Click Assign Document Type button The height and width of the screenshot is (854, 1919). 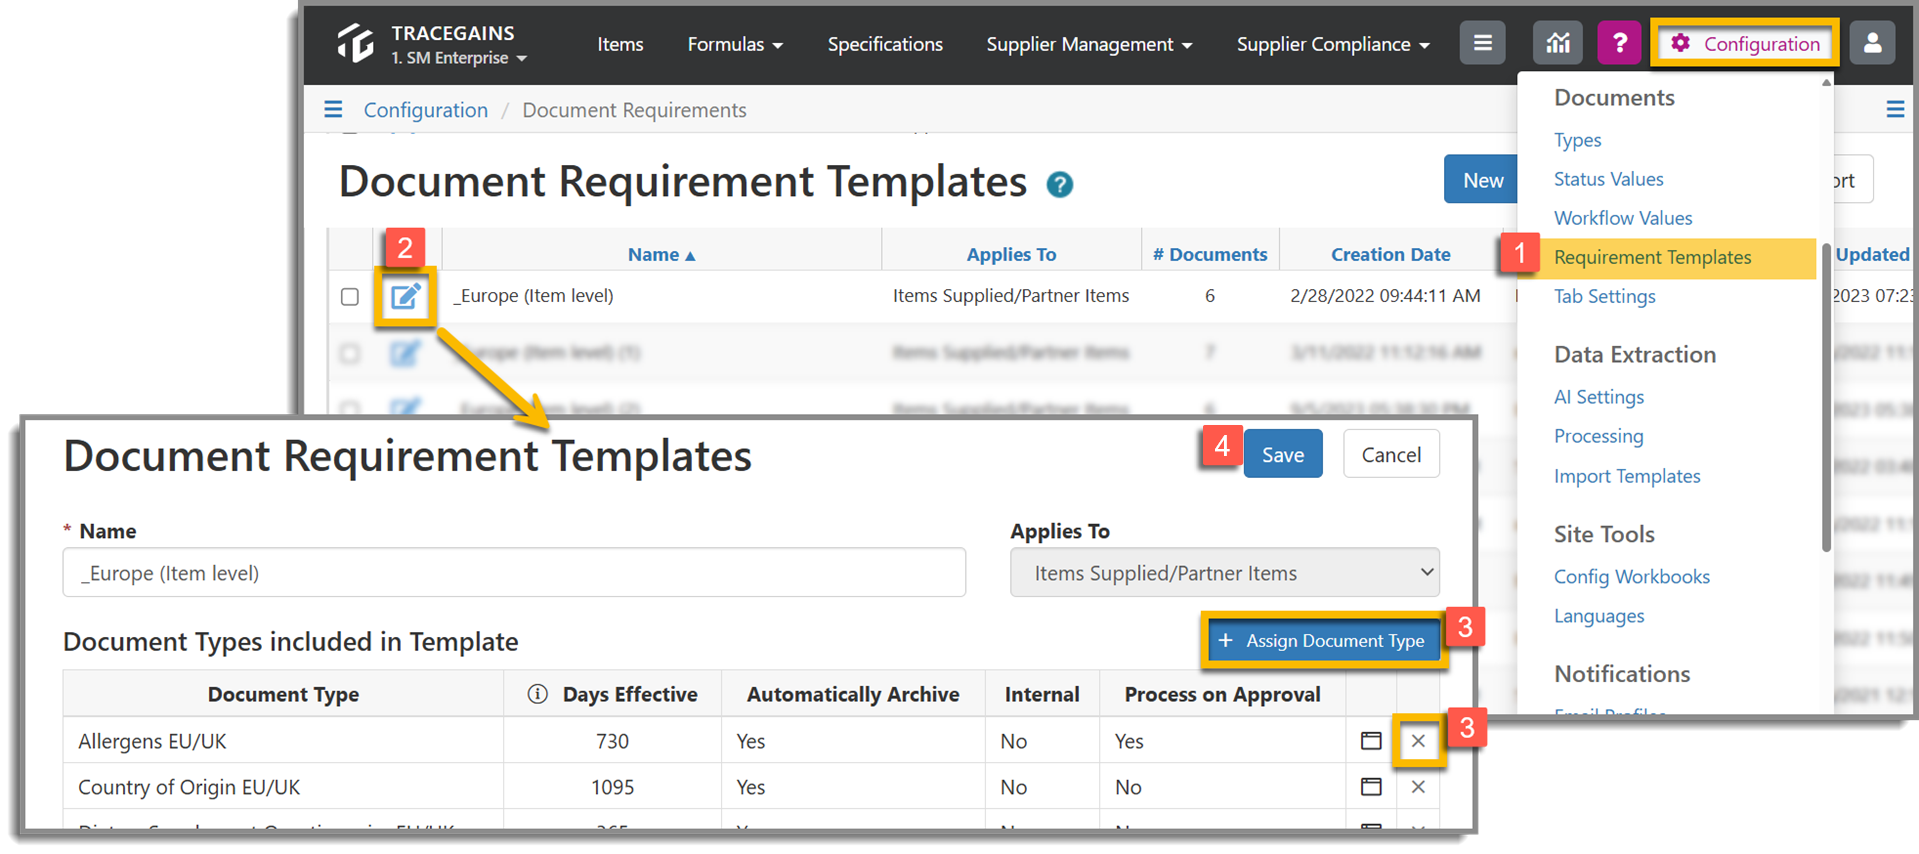click(x=1323, y=640)
